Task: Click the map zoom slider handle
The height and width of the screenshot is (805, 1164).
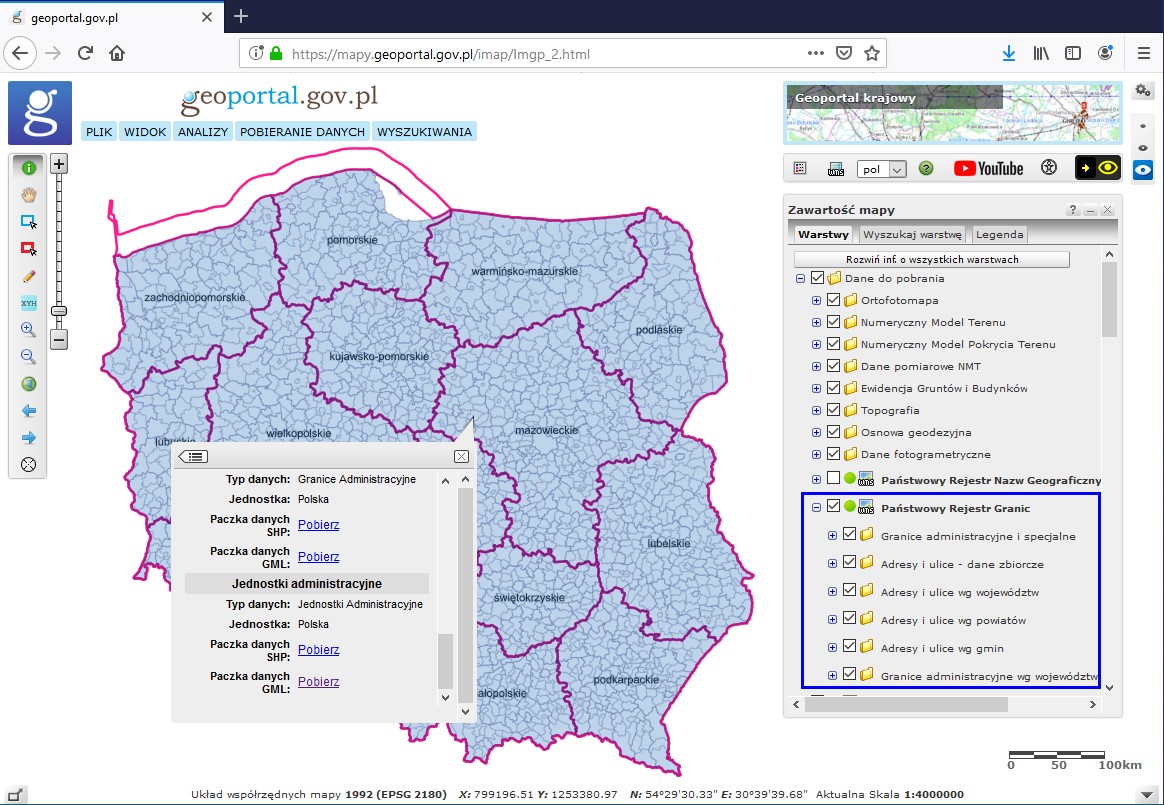Action: tap(59, 311)
